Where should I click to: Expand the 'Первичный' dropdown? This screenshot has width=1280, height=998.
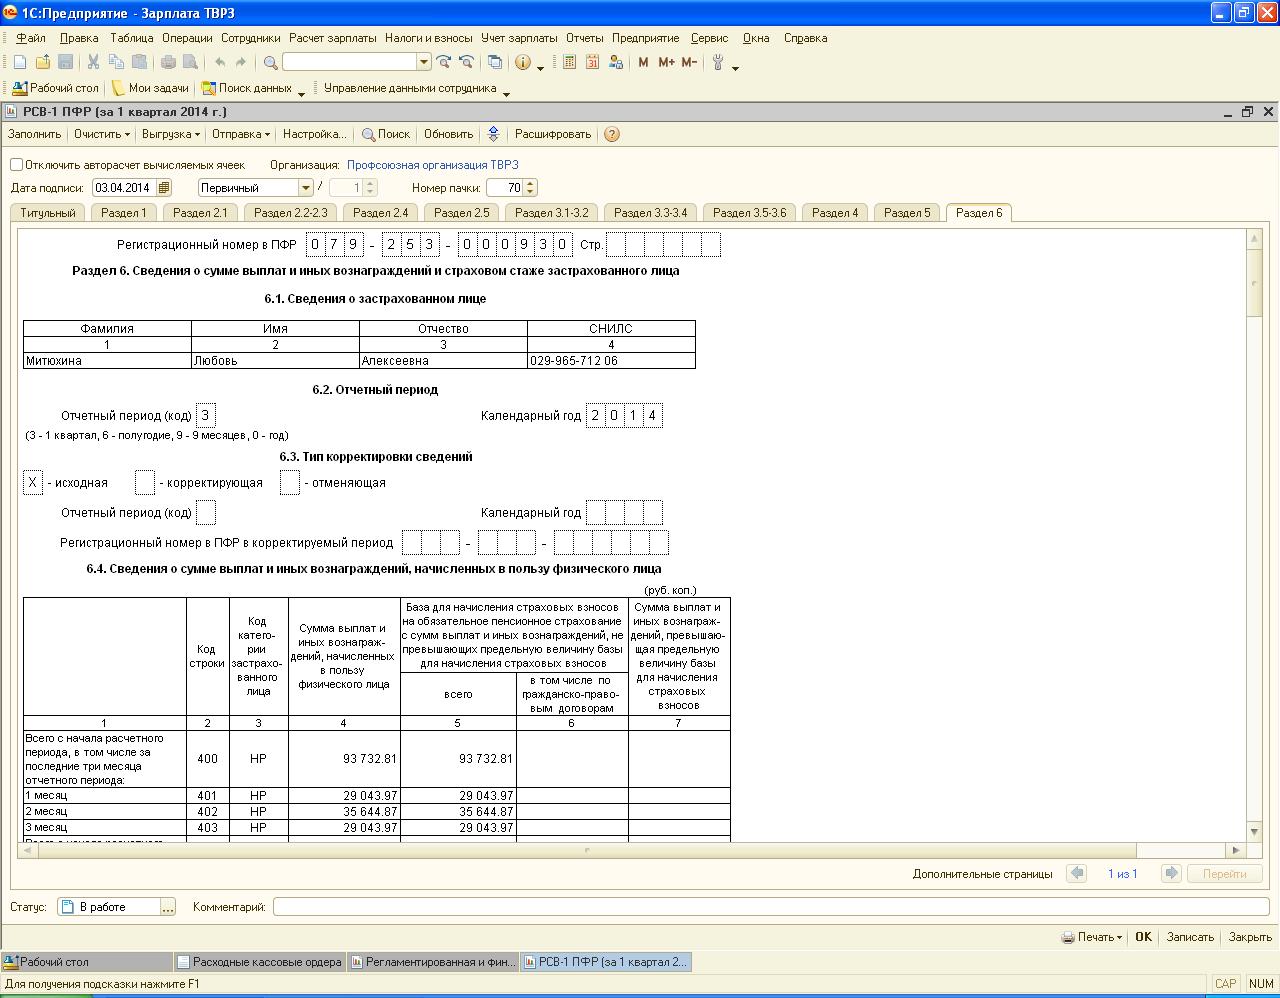click(x=306, y=187)
